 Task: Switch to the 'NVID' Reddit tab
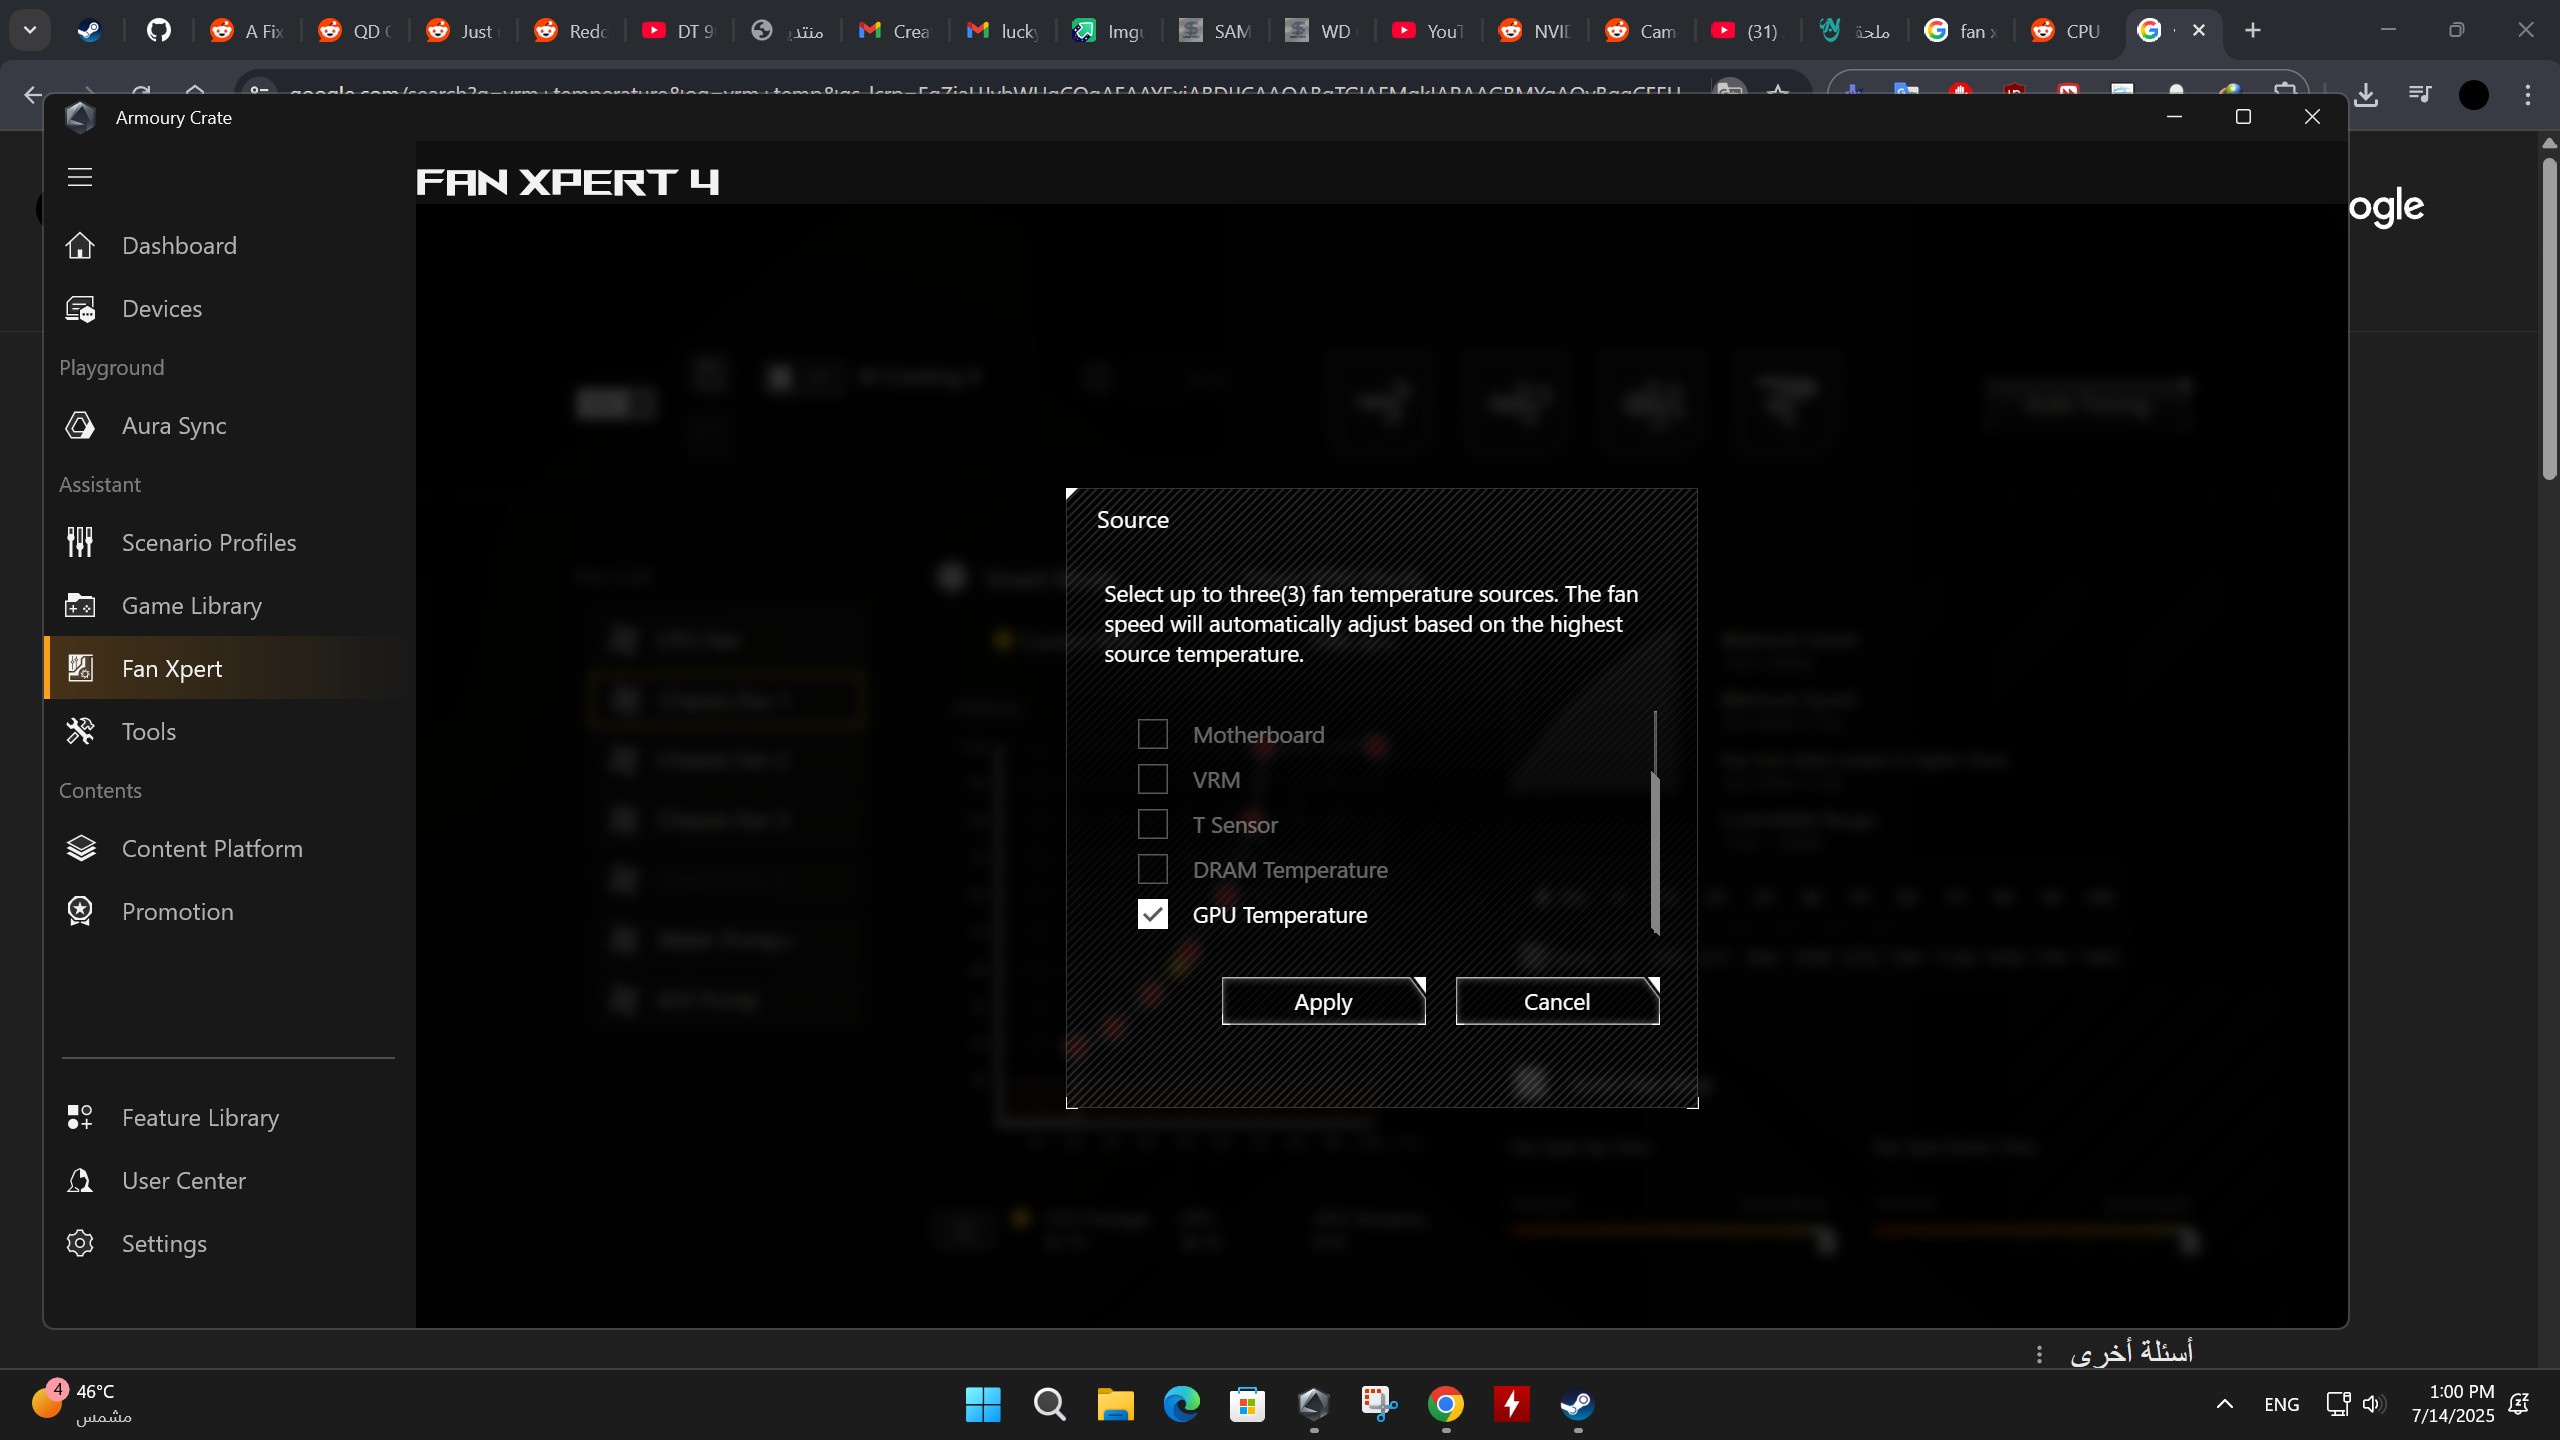[1535, 31]
